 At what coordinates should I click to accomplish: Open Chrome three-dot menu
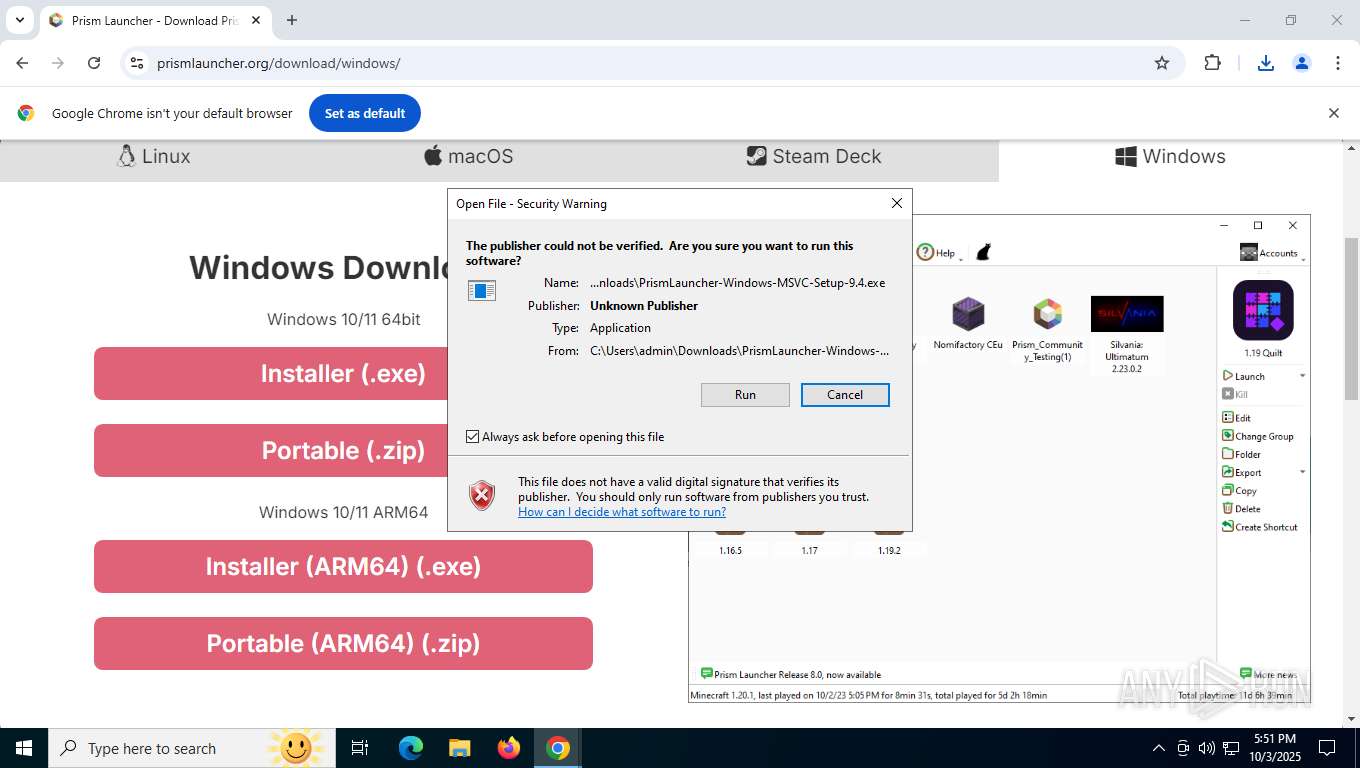coord(1338,63)
